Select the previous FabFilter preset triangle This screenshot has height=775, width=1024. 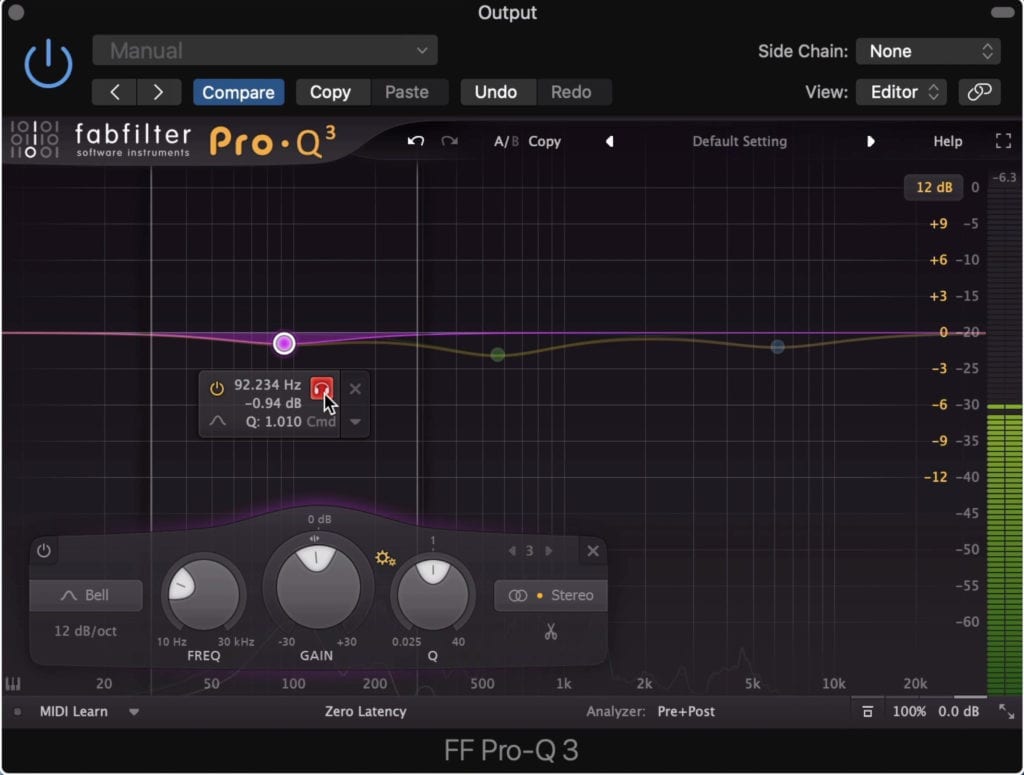coord(609,141)
